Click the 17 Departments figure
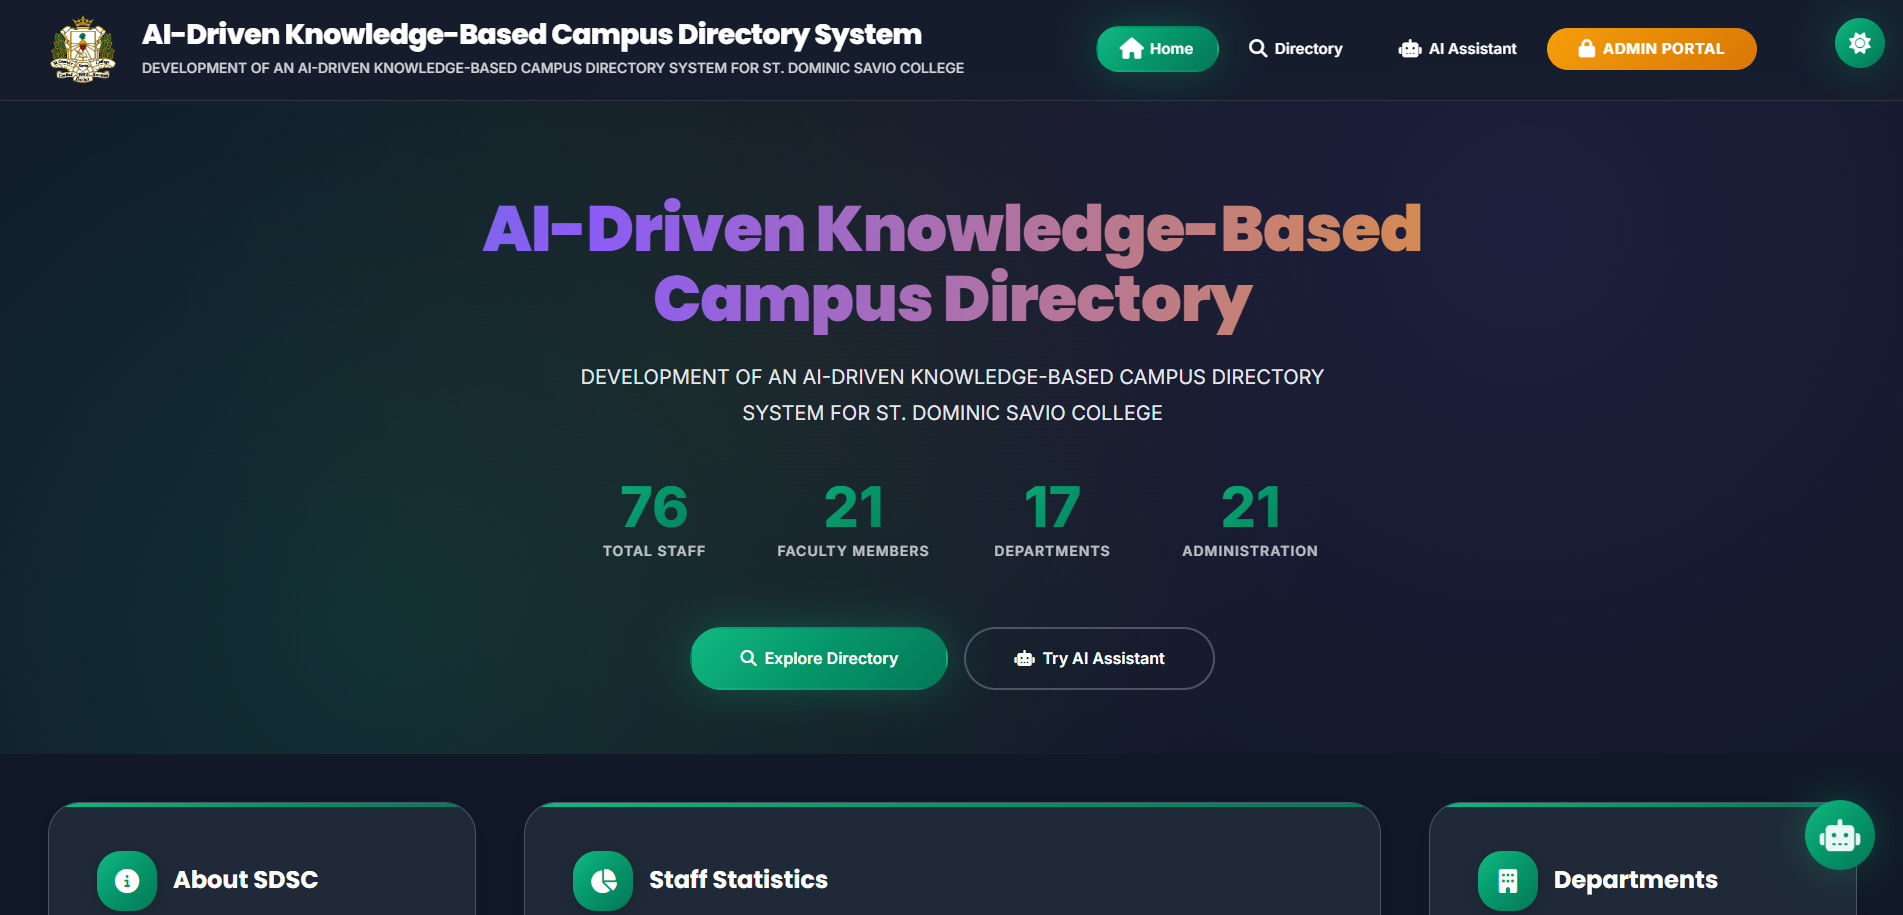Screen dimensions: 1903x915 coord(1052,507)
